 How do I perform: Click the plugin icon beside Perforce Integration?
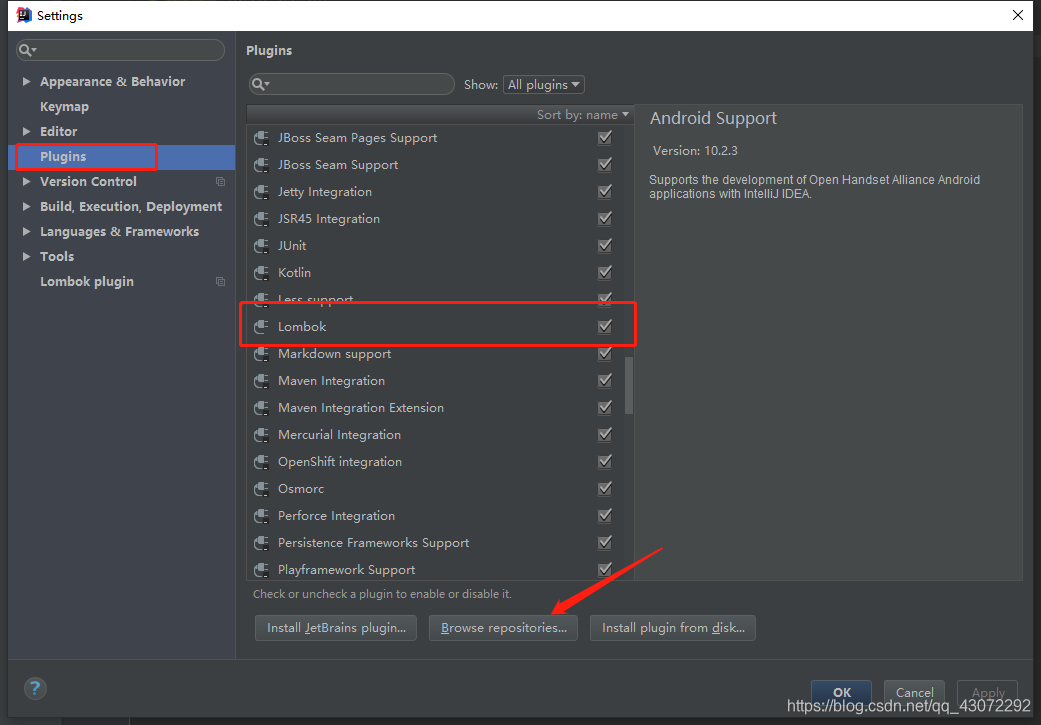click(x=262, y=516)
